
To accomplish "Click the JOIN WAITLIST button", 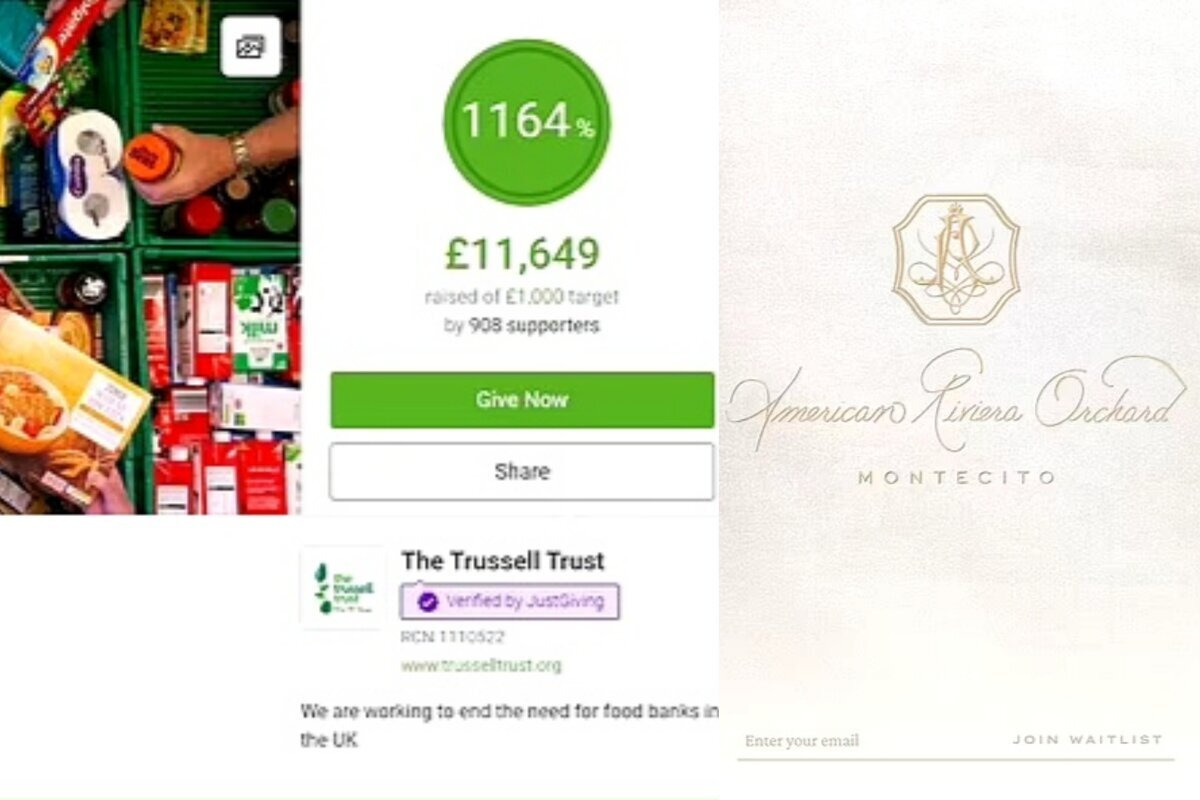I will pos(1087,740).
